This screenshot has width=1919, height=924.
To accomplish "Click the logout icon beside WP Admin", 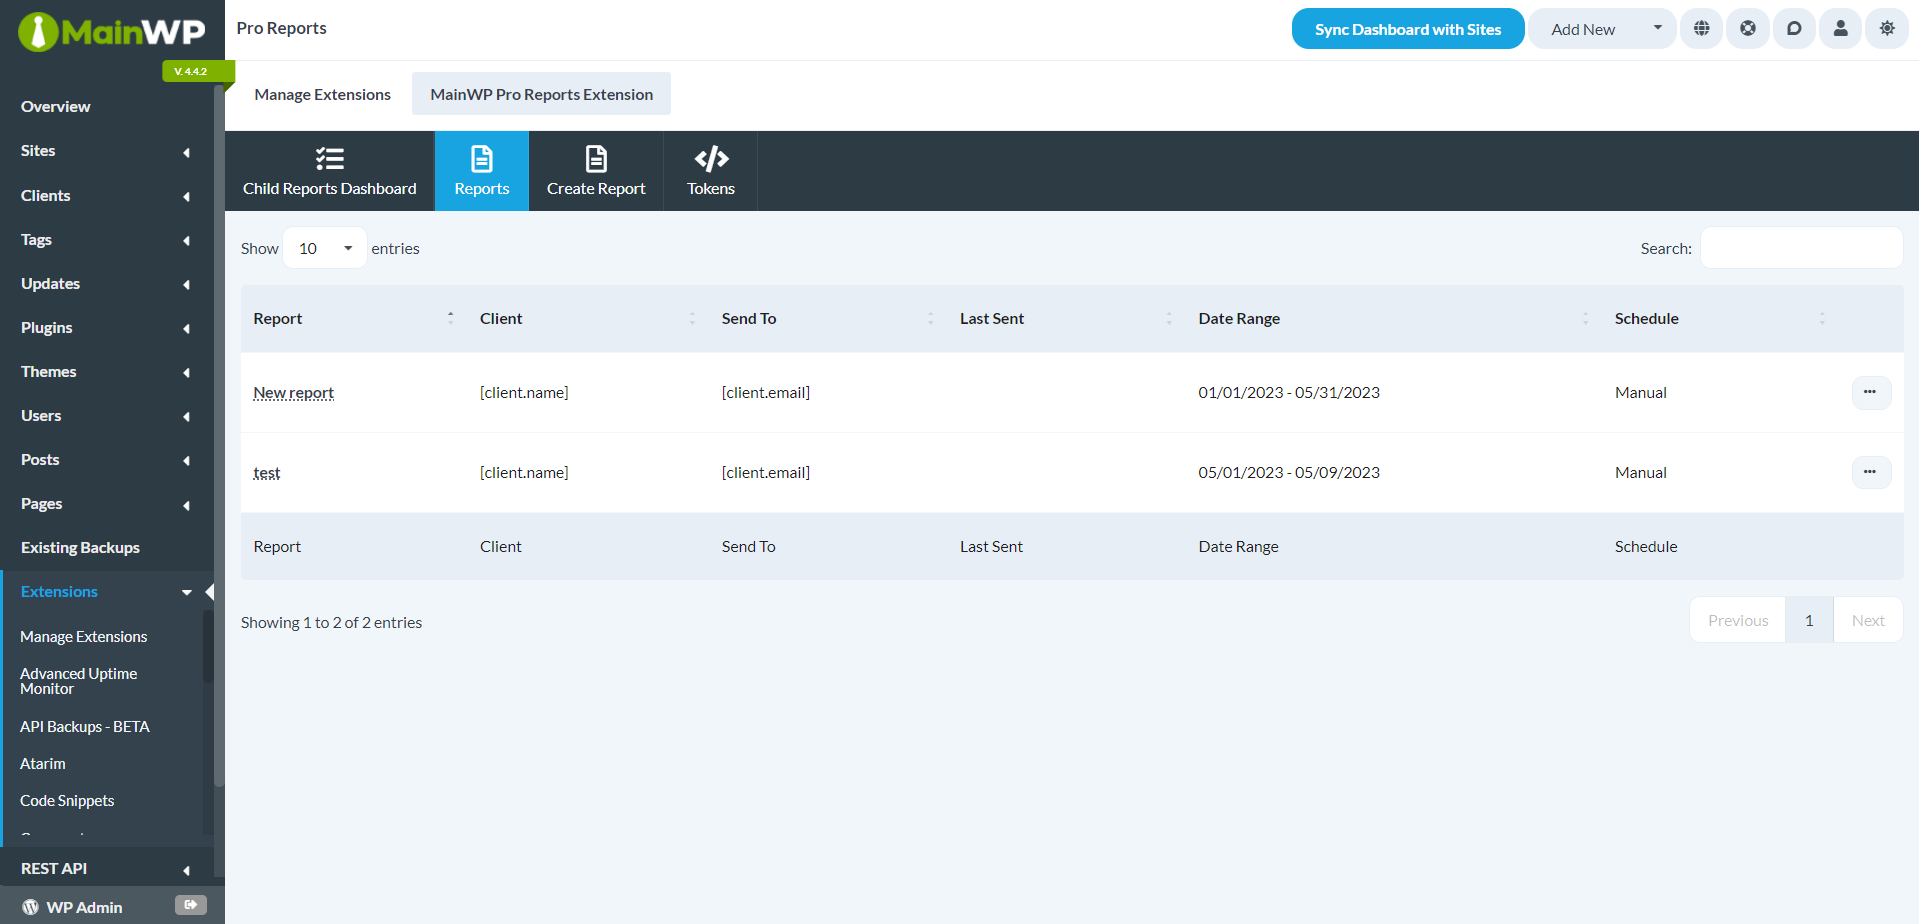I will [x=191, y=905].
